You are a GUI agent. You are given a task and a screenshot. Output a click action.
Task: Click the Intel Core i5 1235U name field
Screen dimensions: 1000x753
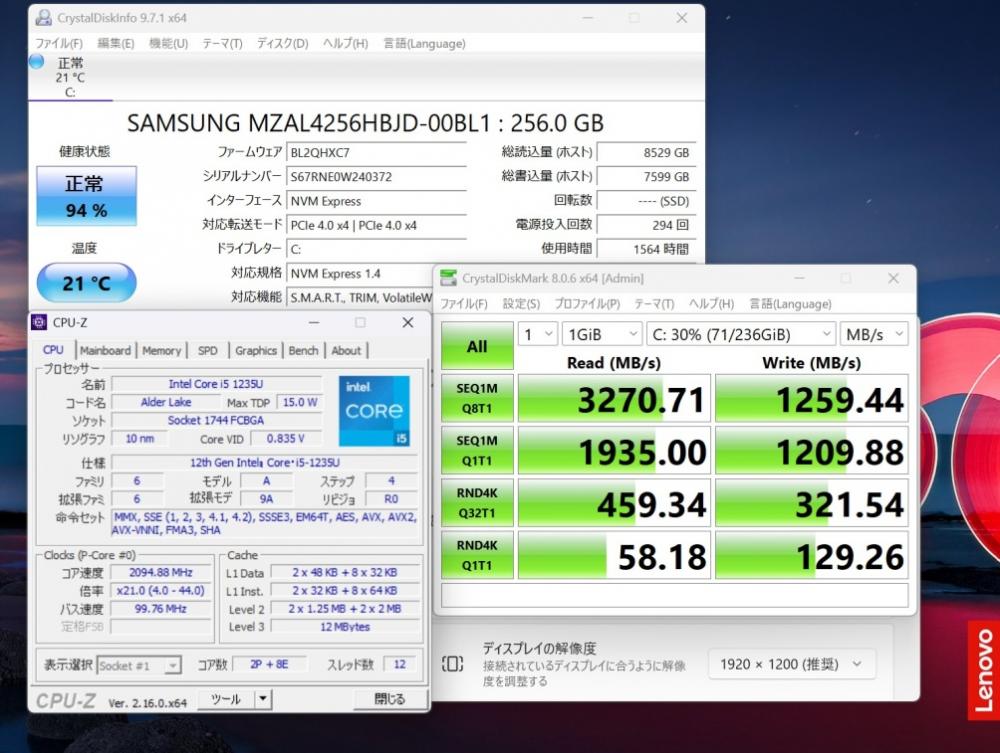coord(216,384)
